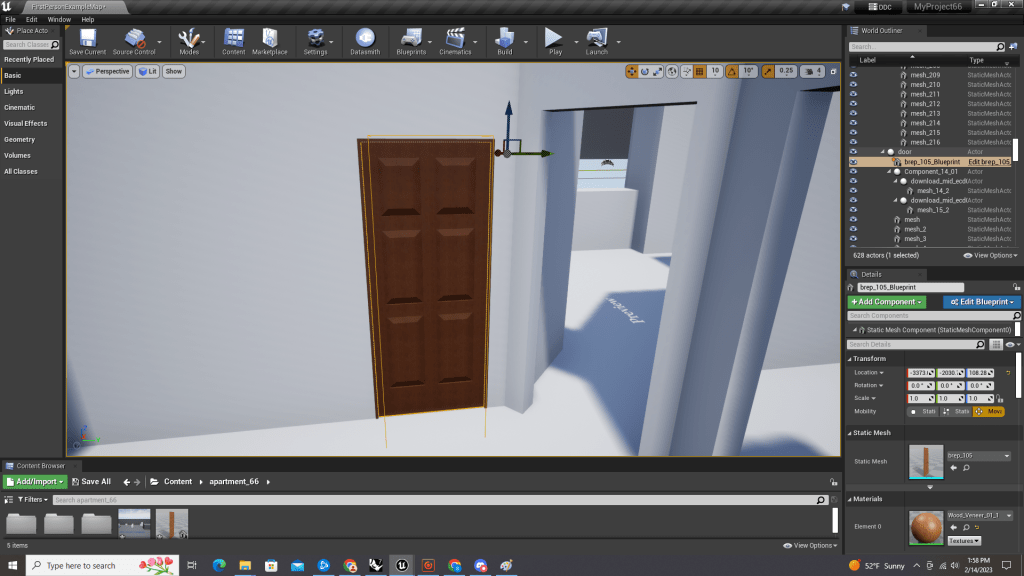
Task: Select the rotate gizmo tool in viewport
Action: tap(645, 71)
